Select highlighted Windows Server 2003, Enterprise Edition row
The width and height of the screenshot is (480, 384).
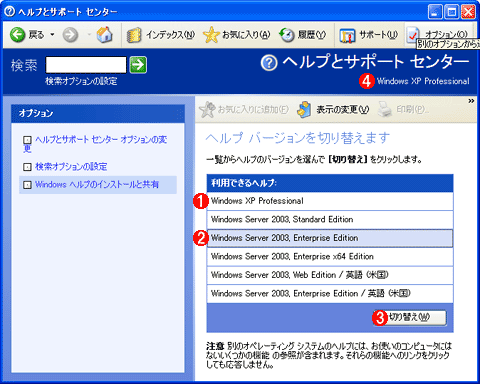[x=330, y=238]
